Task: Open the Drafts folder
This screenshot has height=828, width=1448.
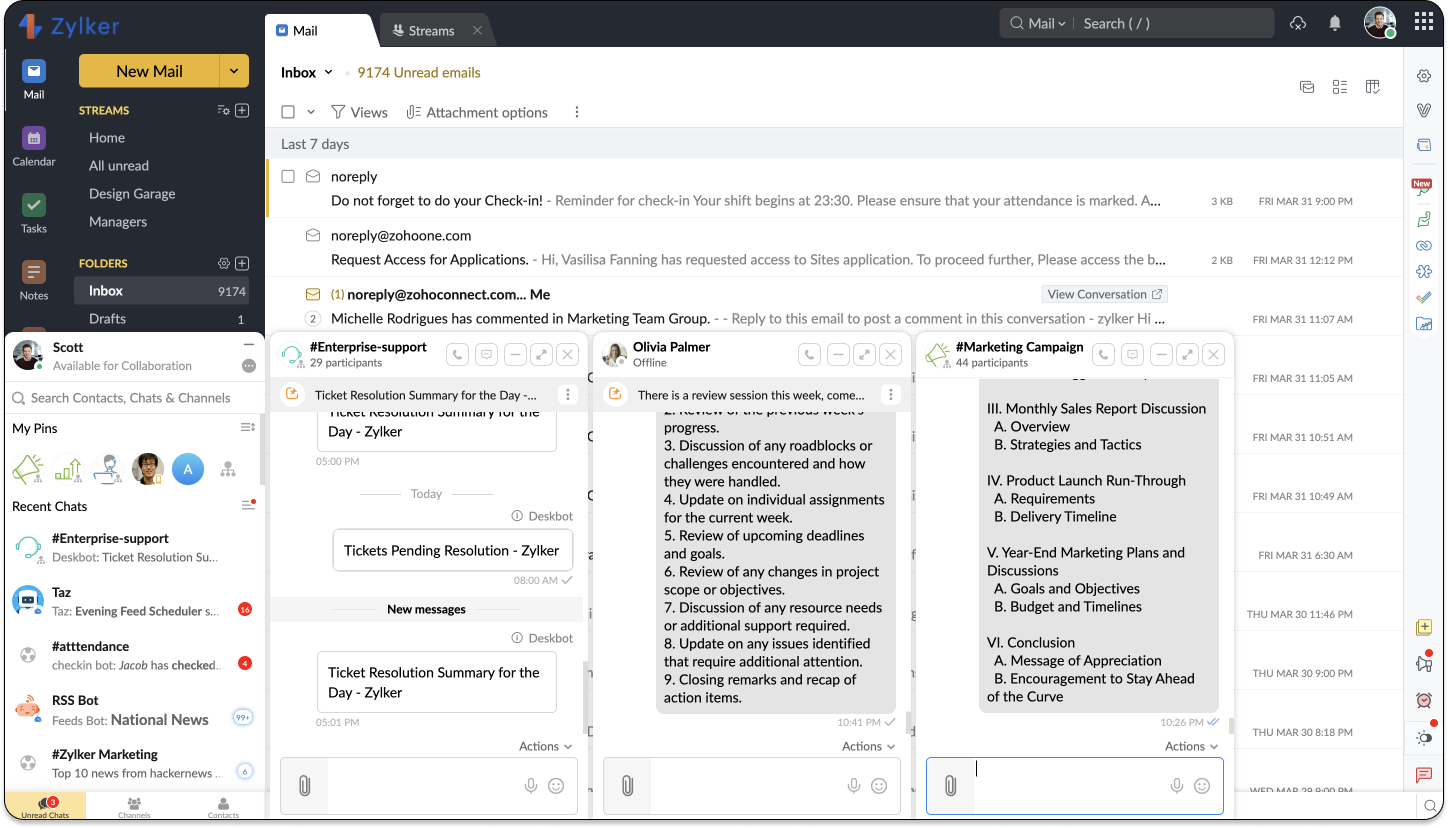Action: click(107, 319)
